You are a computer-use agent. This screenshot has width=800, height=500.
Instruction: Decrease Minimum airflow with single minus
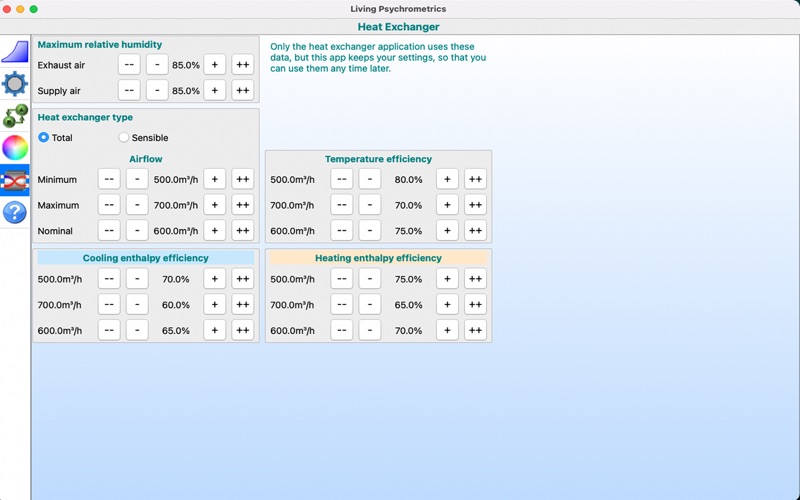coord(137,179)
